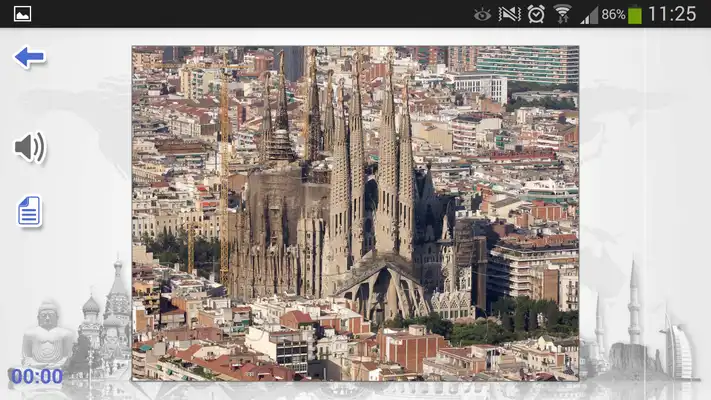Screen dimensions: 711x400
Task: Tap the speaker audio icon
Action: click(30, 147)
